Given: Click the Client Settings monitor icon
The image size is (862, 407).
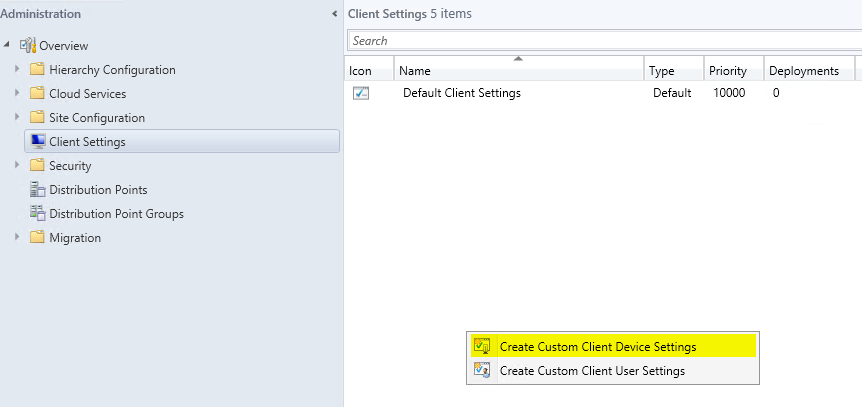Looking at the screenshot, I should point(38,141).
